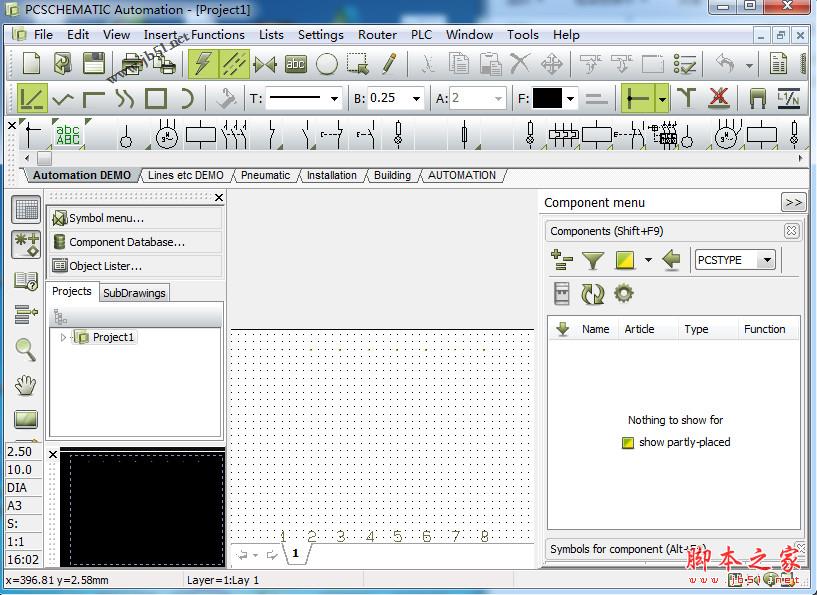Select the slanted line drawing tool

pyautogui.click(x=32, y=98)
